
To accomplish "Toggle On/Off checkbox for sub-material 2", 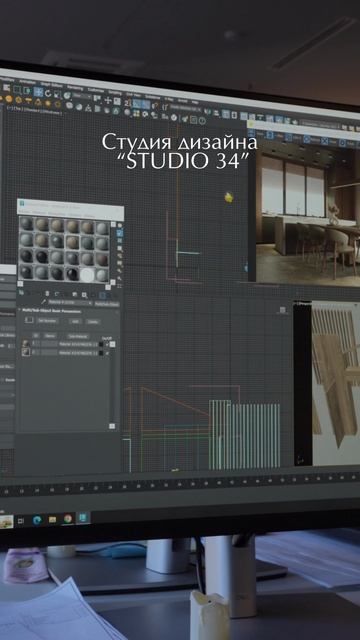I will (x=107, y=353).
